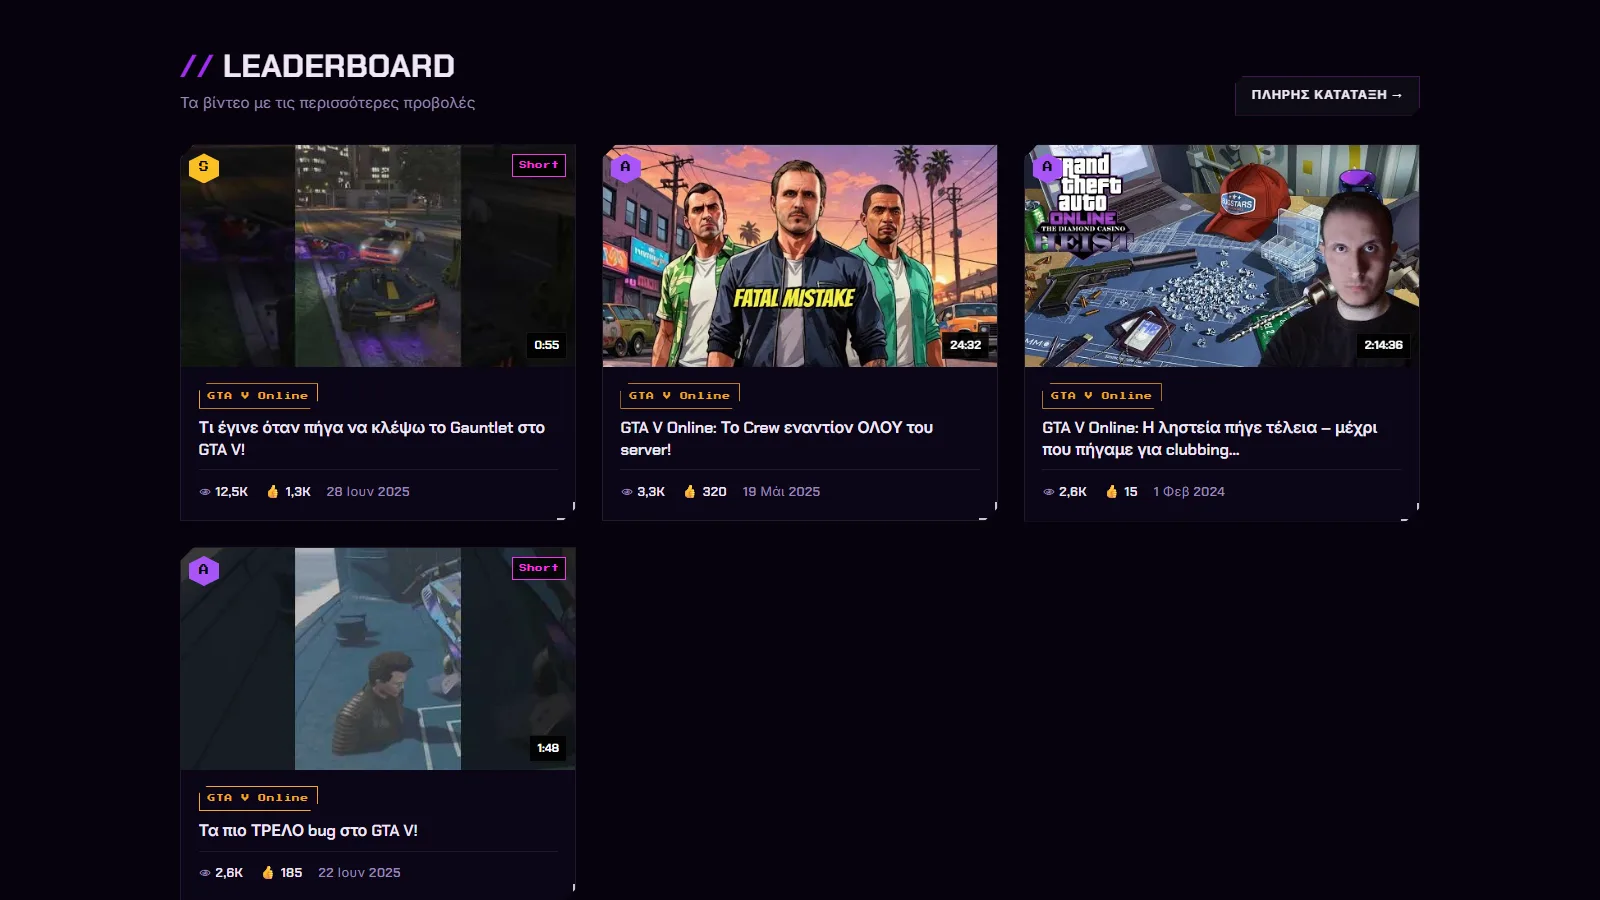Click the date 1 Φεβ 2024
Screen dimensions: 1600x900
(1189, 492)
